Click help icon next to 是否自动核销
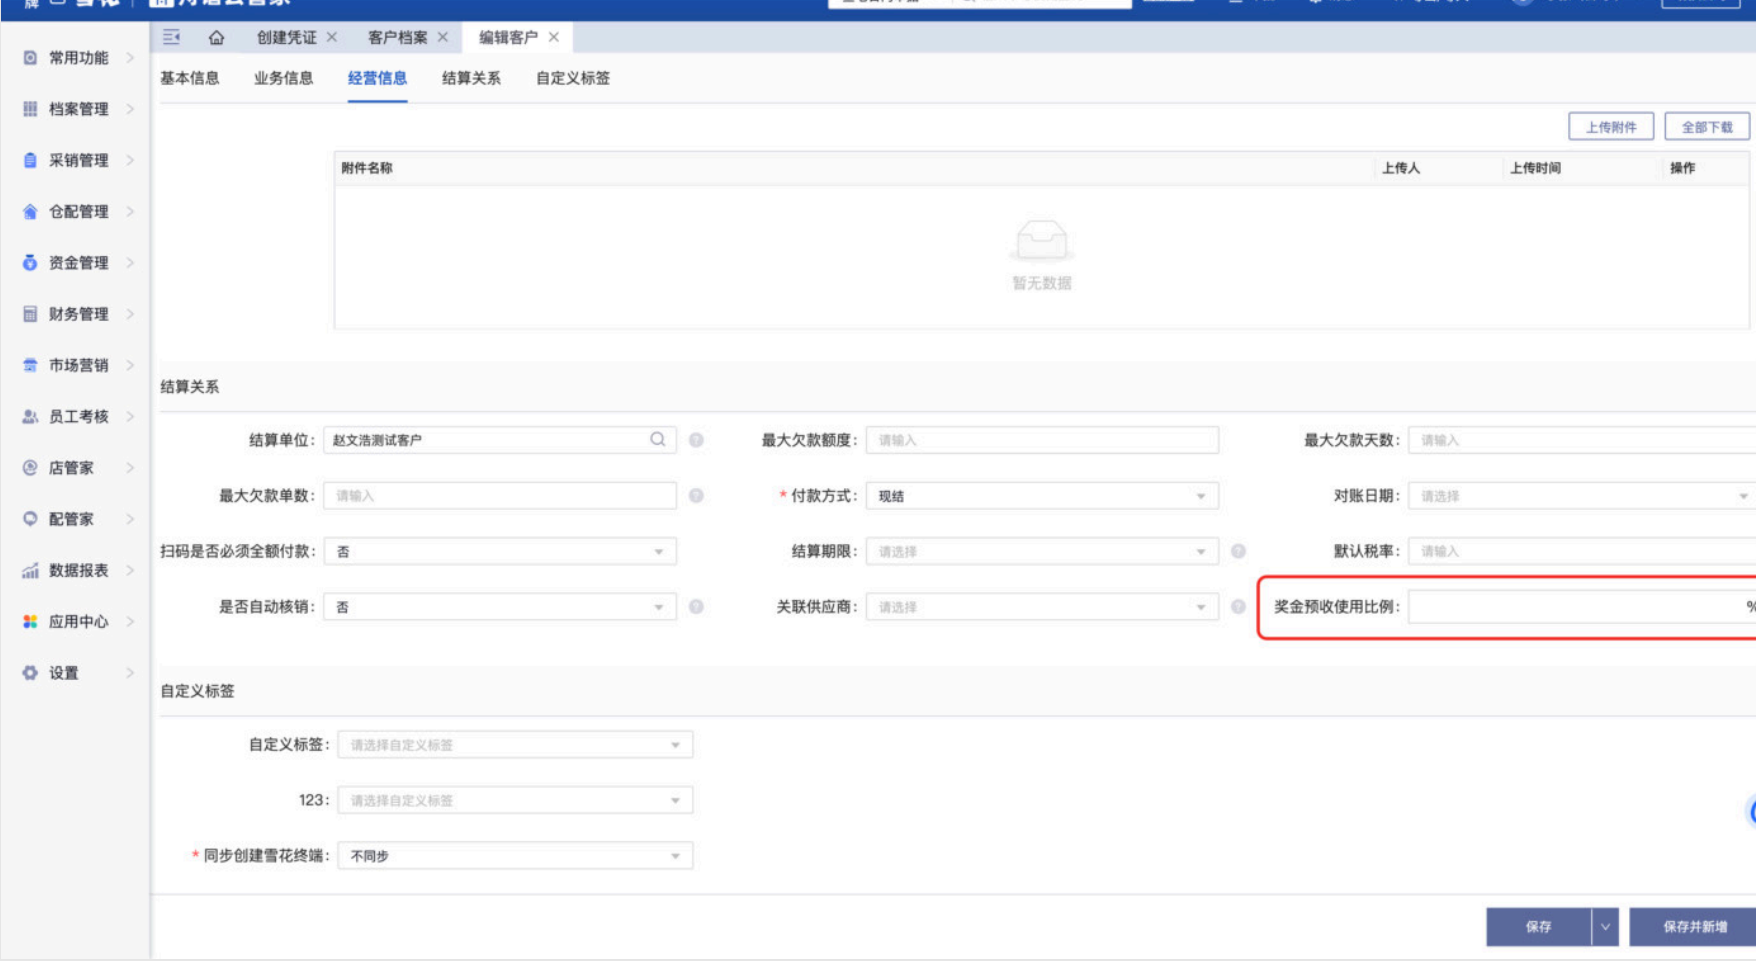This screenshot has width=1756, height=968. [x=696, y=607]
